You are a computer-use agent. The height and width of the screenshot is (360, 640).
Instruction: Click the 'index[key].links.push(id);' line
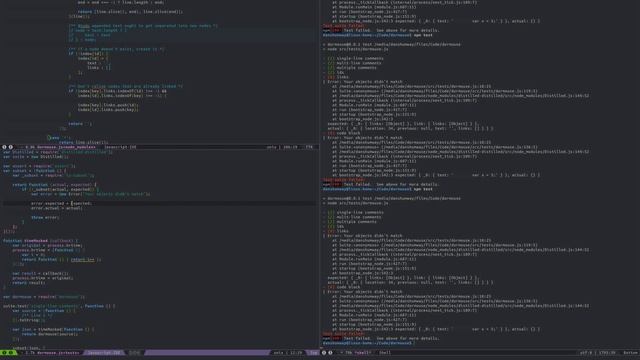point(108,105)
